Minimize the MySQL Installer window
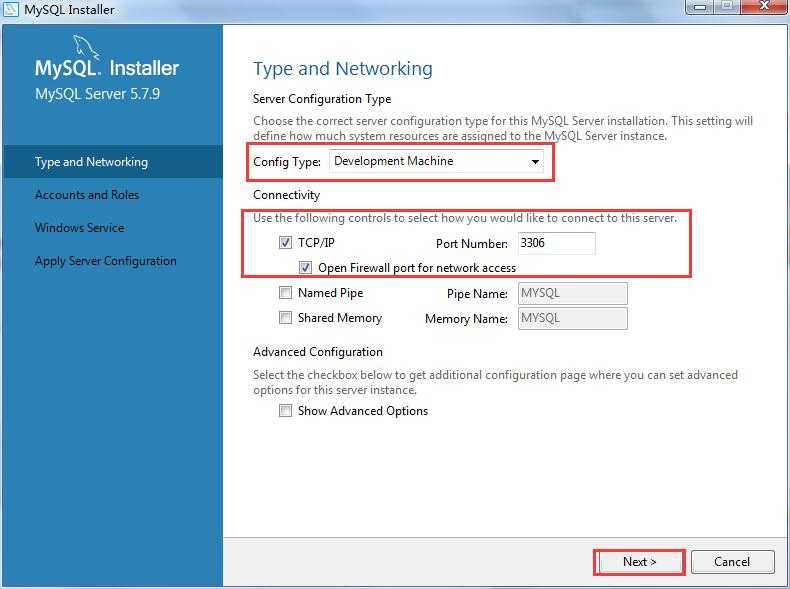The height and width of the screenshot is (589, 790). coord(700,7)
